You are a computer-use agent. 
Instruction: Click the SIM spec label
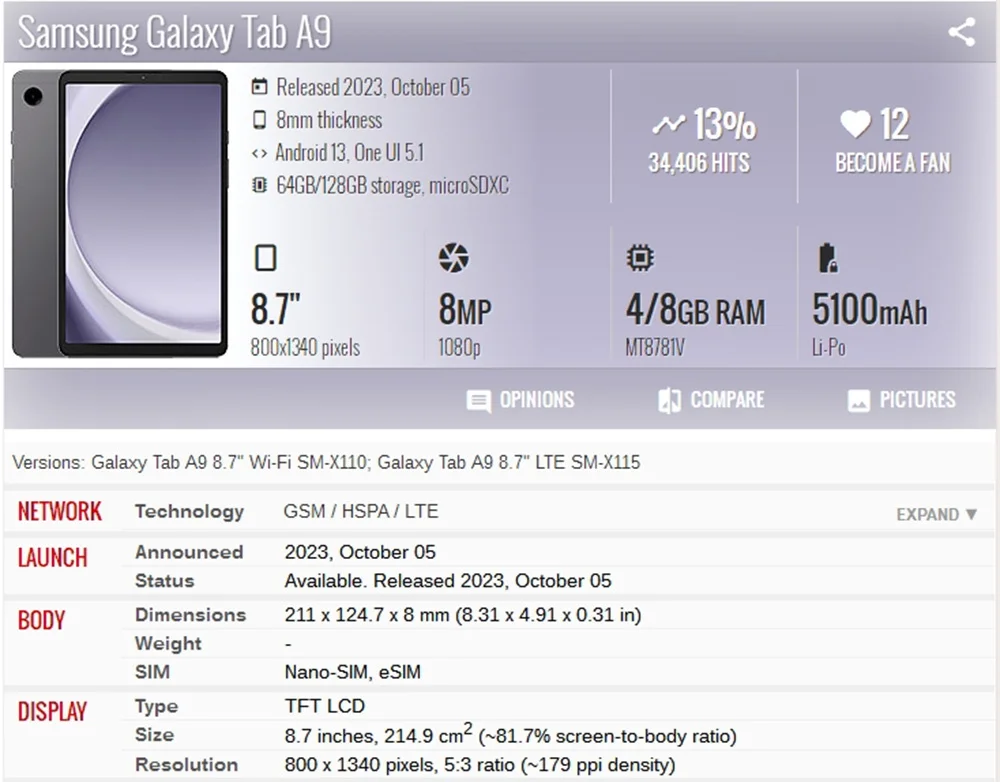pos(152,672)
